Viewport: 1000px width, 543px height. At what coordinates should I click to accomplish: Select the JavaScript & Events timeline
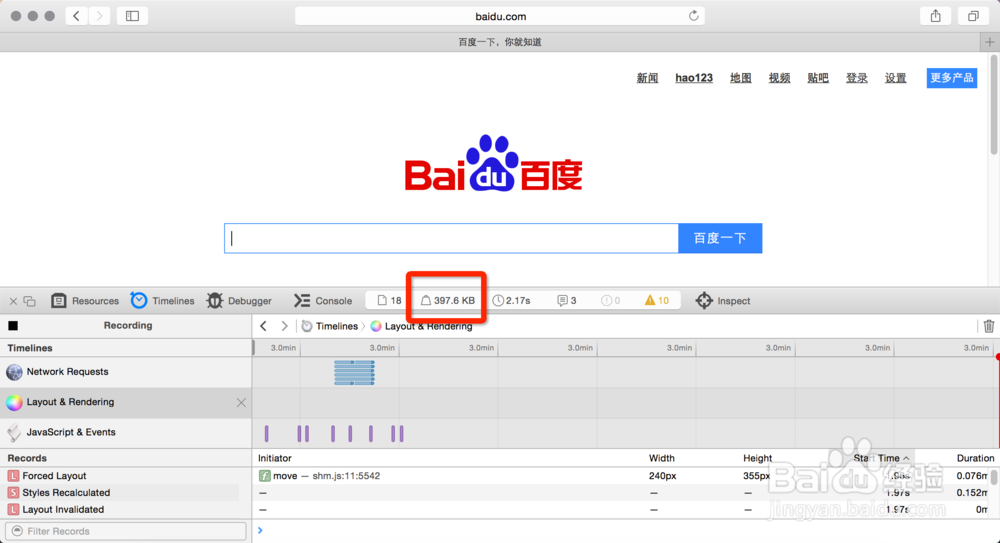[x=126, y=433]
